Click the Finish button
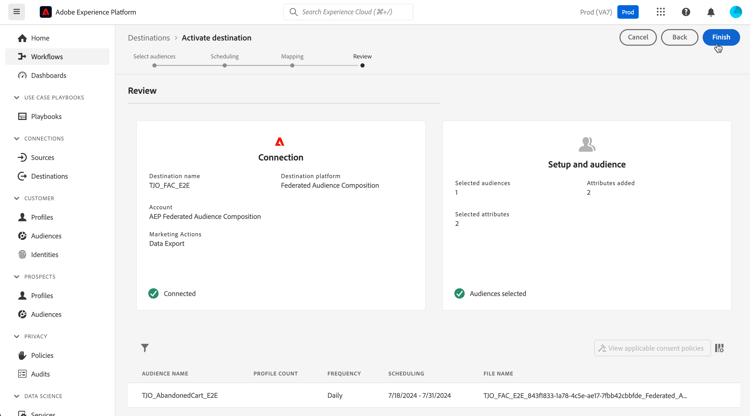This screenshot has width=750, height=416. (721, 37)
